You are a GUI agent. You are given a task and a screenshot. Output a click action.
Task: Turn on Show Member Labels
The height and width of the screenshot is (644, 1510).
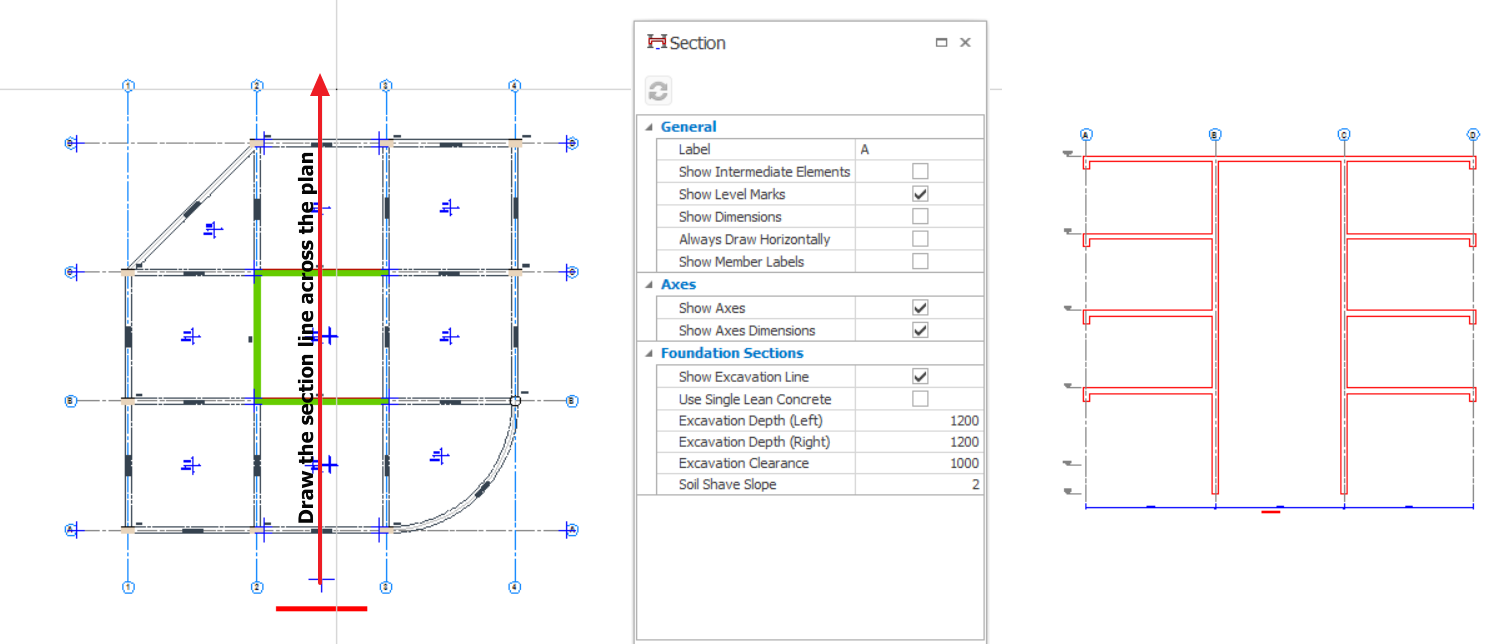(x=920, y=262)
